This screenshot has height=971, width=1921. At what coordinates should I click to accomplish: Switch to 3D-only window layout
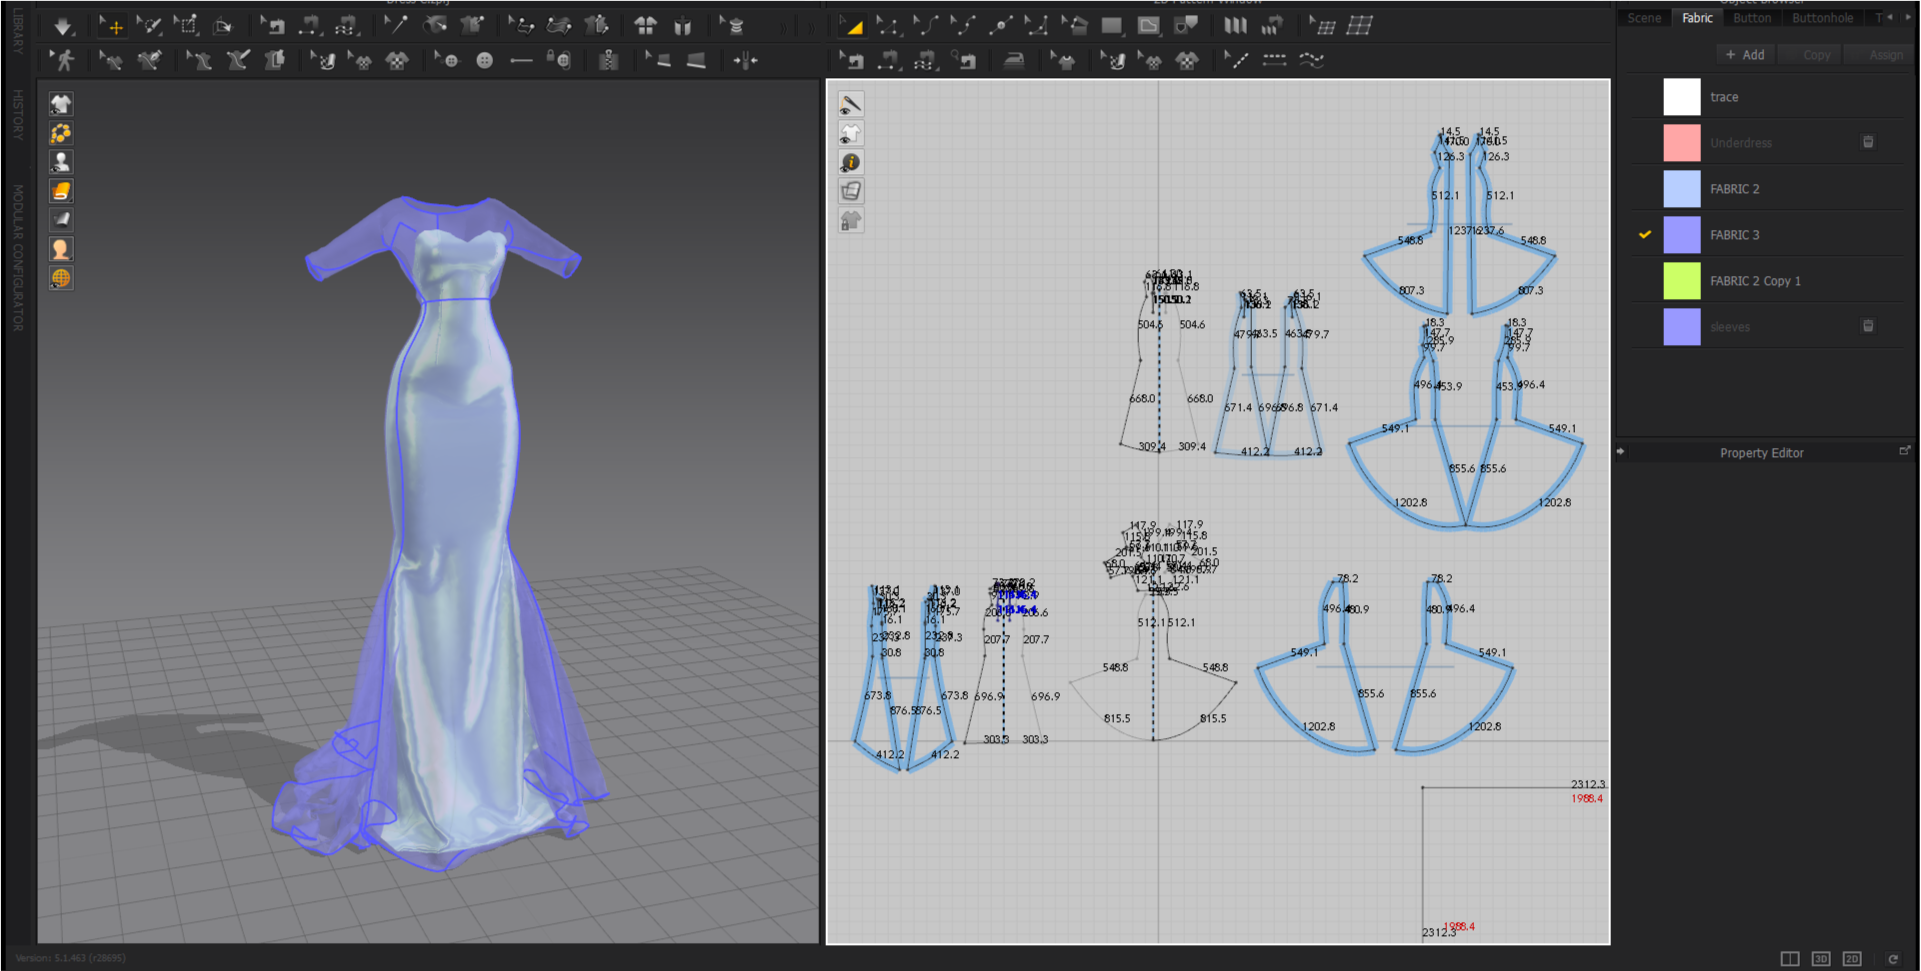tap(1821, 959)
